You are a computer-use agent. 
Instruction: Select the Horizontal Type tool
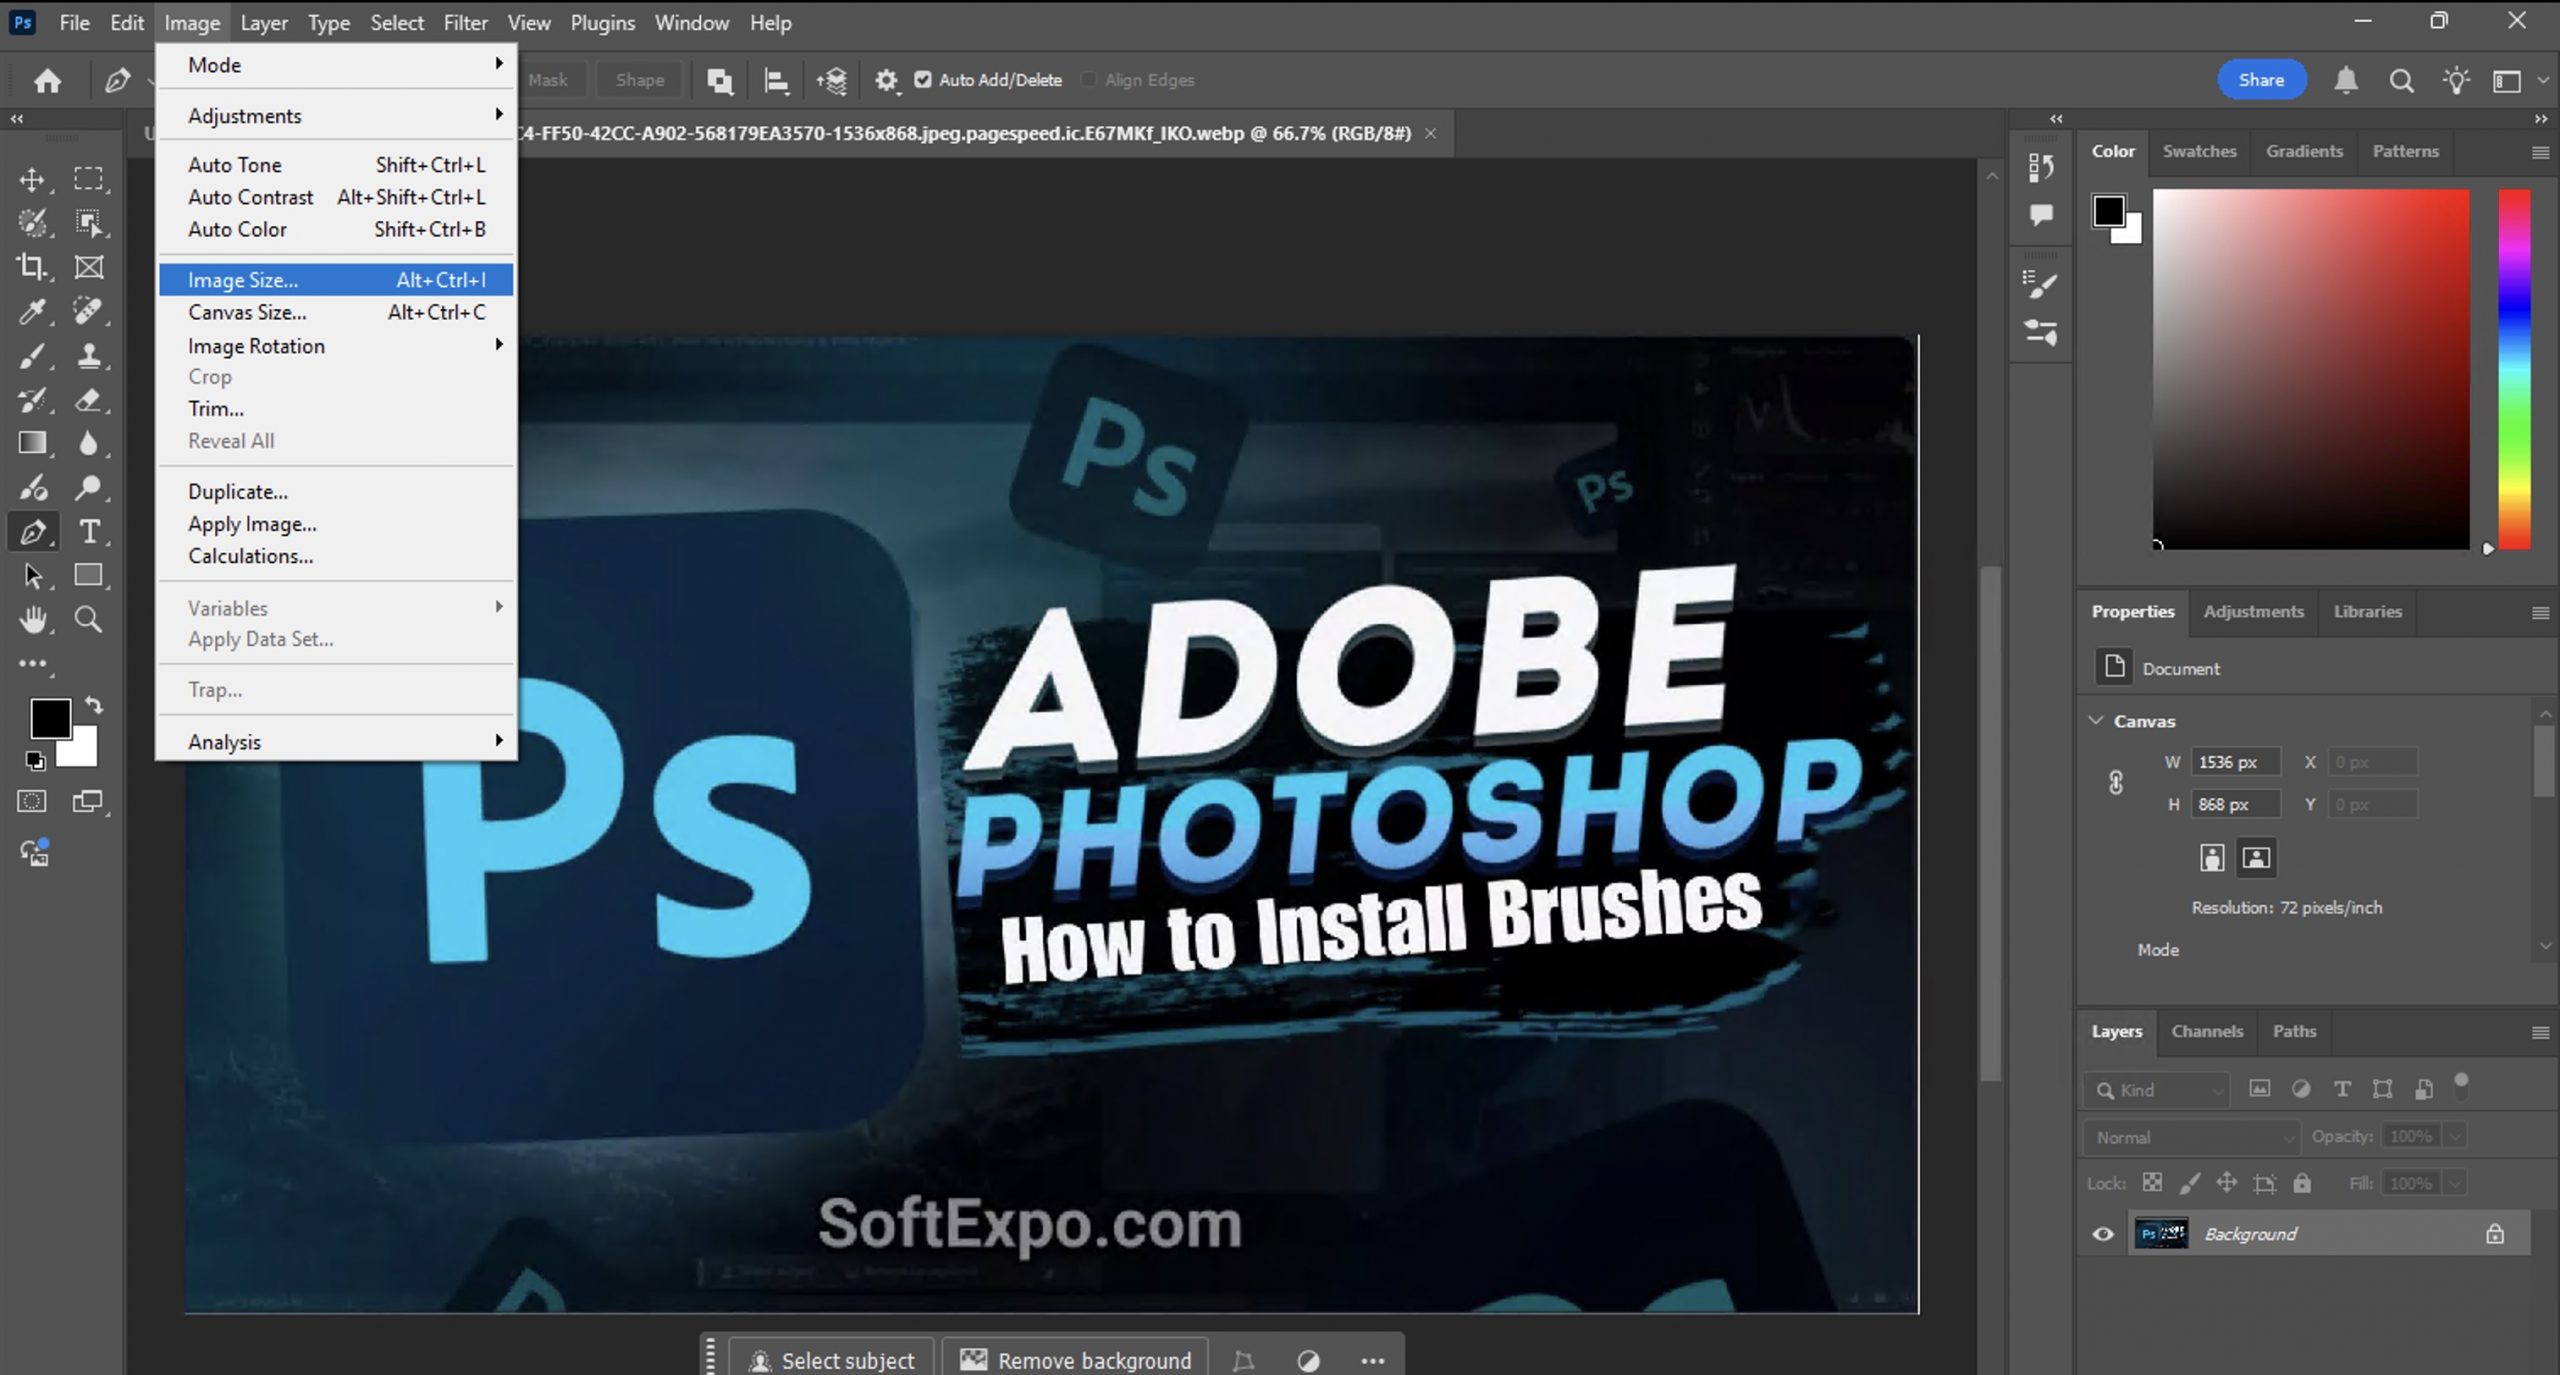click(x=89, y=532)
